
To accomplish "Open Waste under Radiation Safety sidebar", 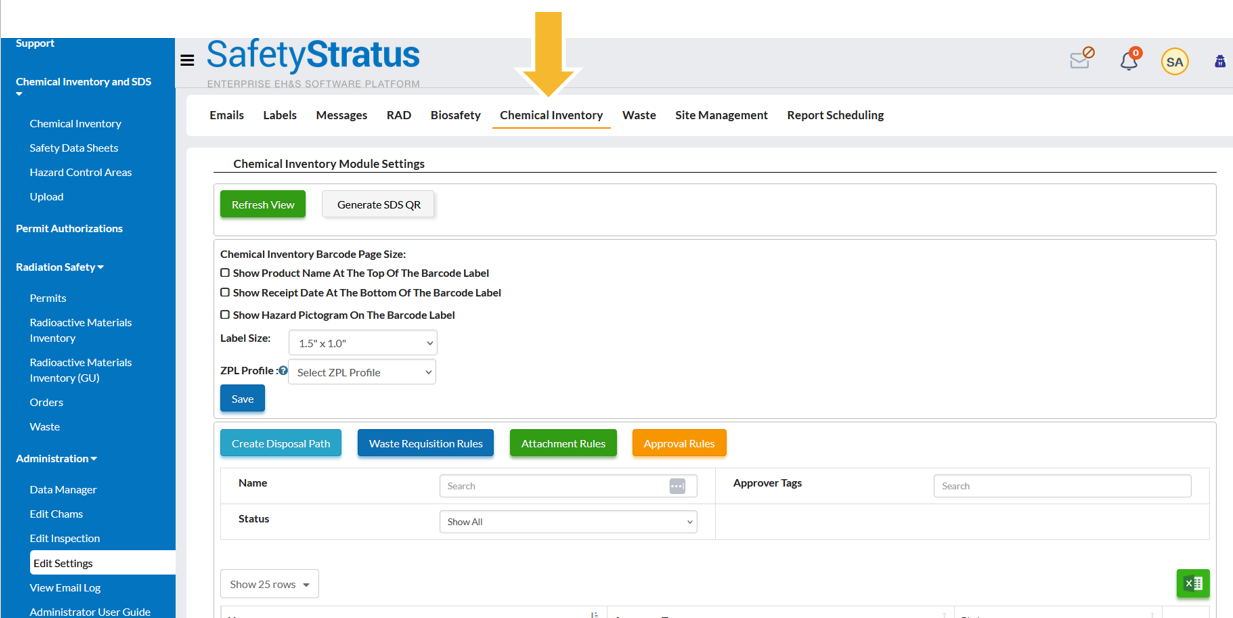I will pos(45,426).
